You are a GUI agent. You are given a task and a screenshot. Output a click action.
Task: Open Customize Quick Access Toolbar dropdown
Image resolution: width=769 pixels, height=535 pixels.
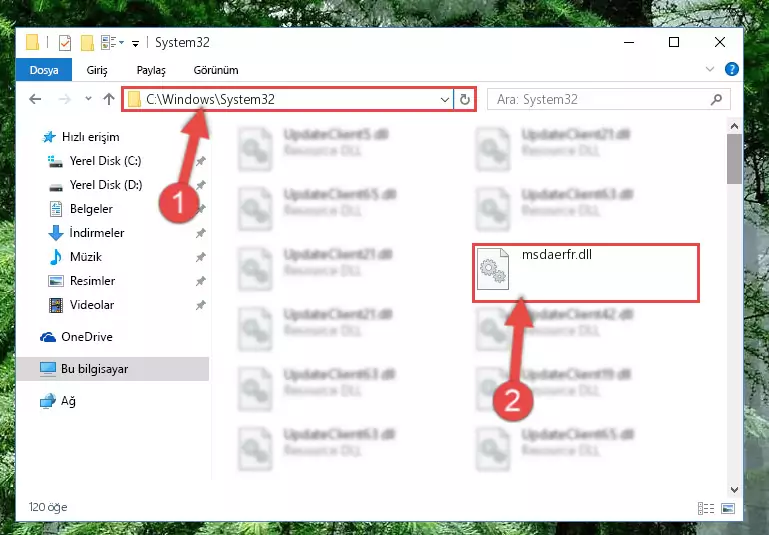click(135, 44)
